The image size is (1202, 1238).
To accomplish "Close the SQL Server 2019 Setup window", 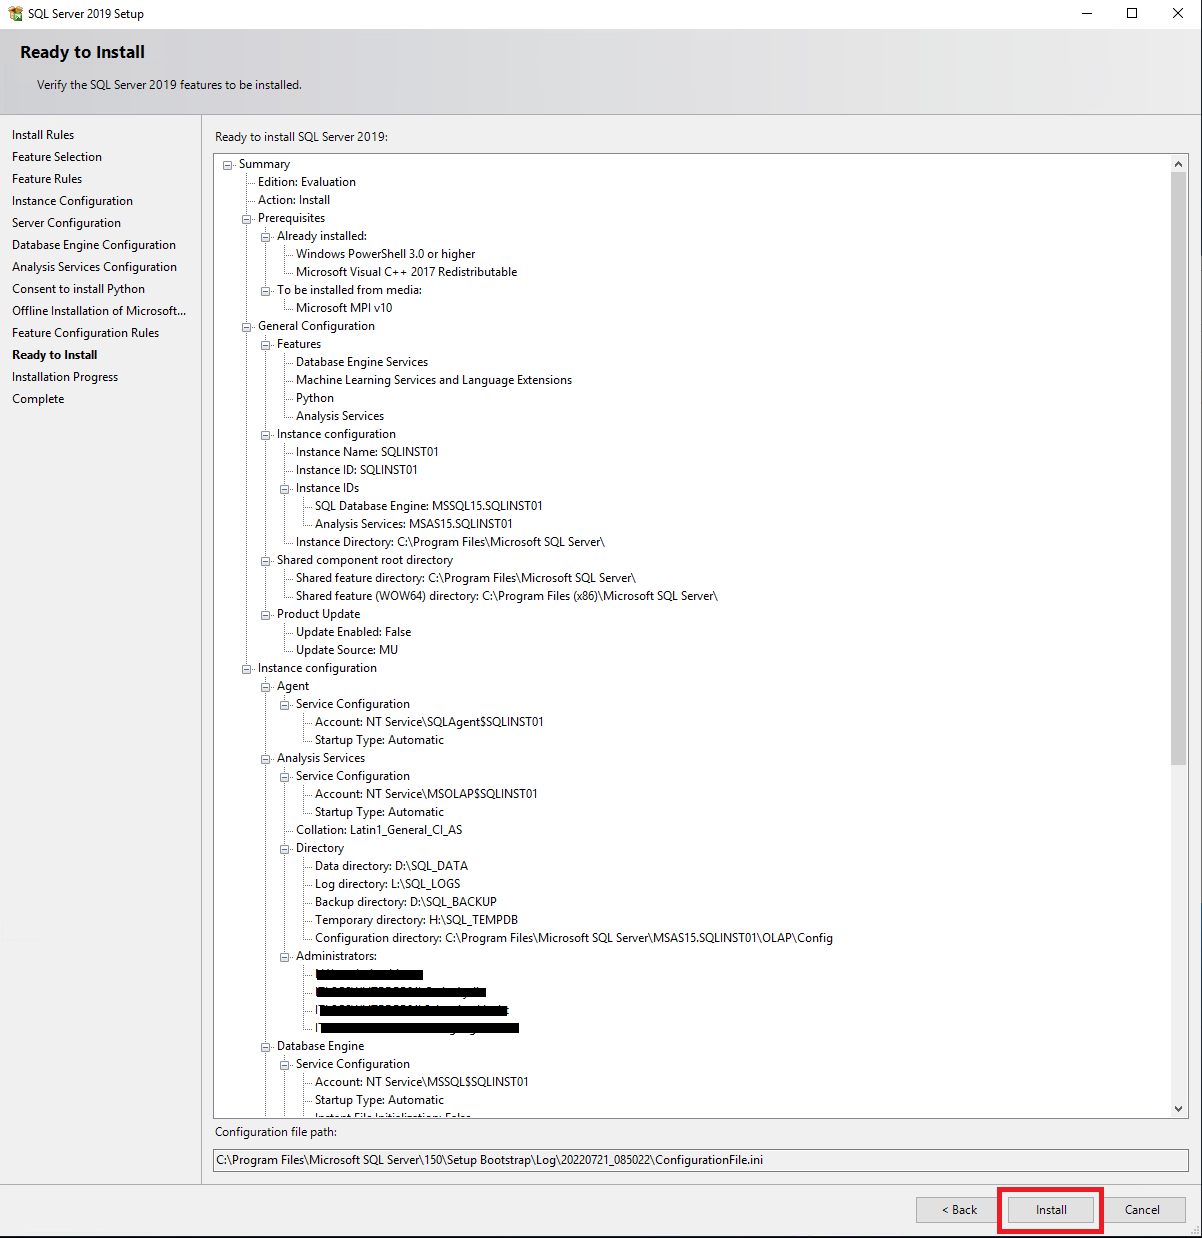I will (x=1178, y=14).
